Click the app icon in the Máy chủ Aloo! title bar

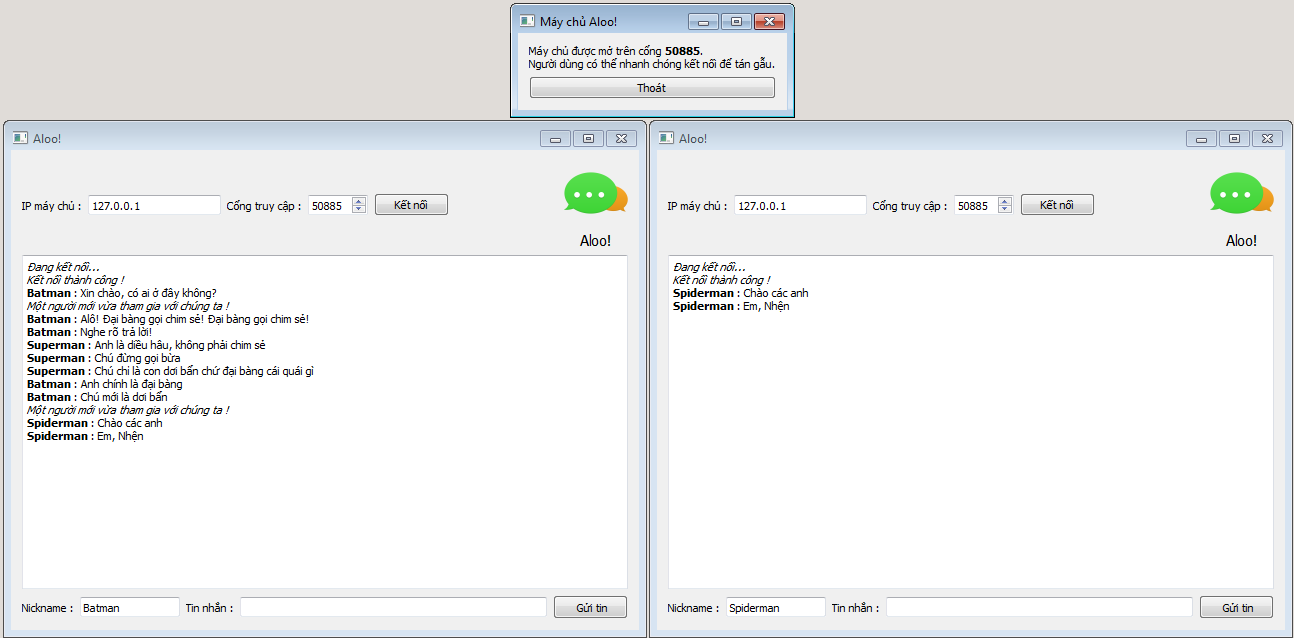coord(527,21)
